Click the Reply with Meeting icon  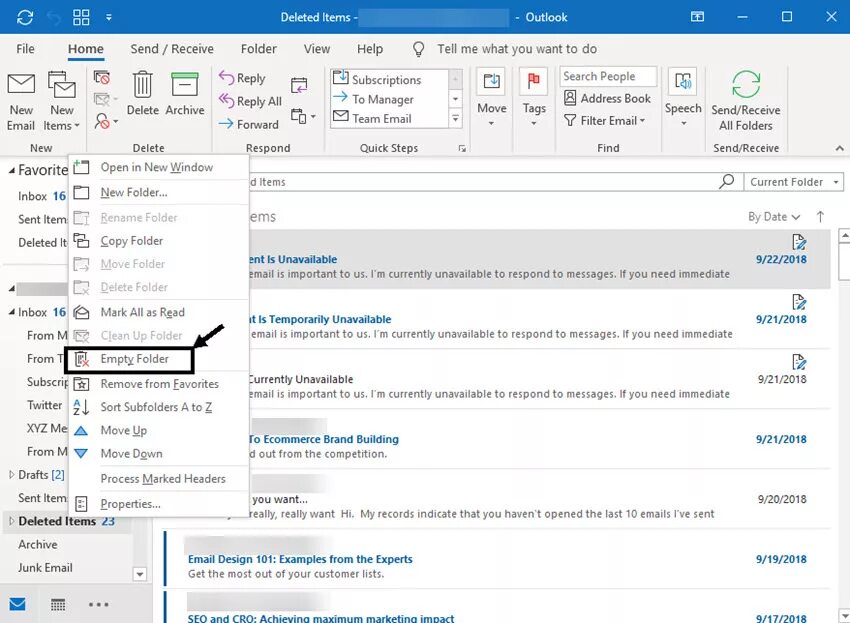point(299,85)
